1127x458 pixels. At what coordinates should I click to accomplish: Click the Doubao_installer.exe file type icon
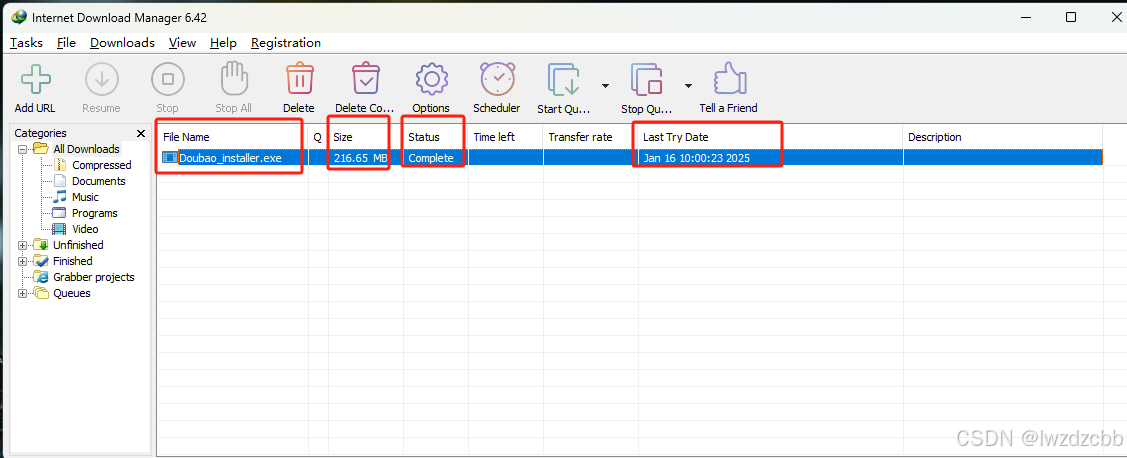(x=169, y=157)
